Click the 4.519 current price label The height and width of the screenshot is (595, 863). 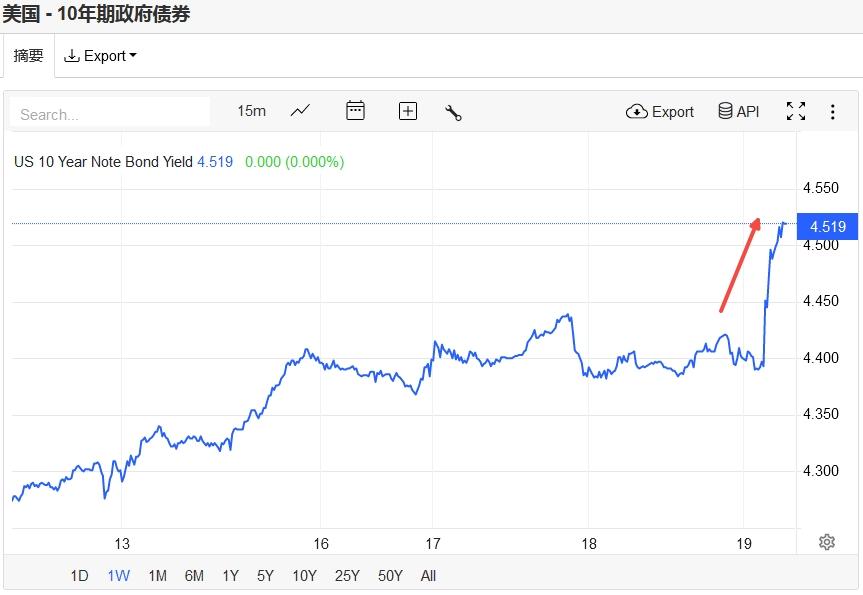click(828, 227)
